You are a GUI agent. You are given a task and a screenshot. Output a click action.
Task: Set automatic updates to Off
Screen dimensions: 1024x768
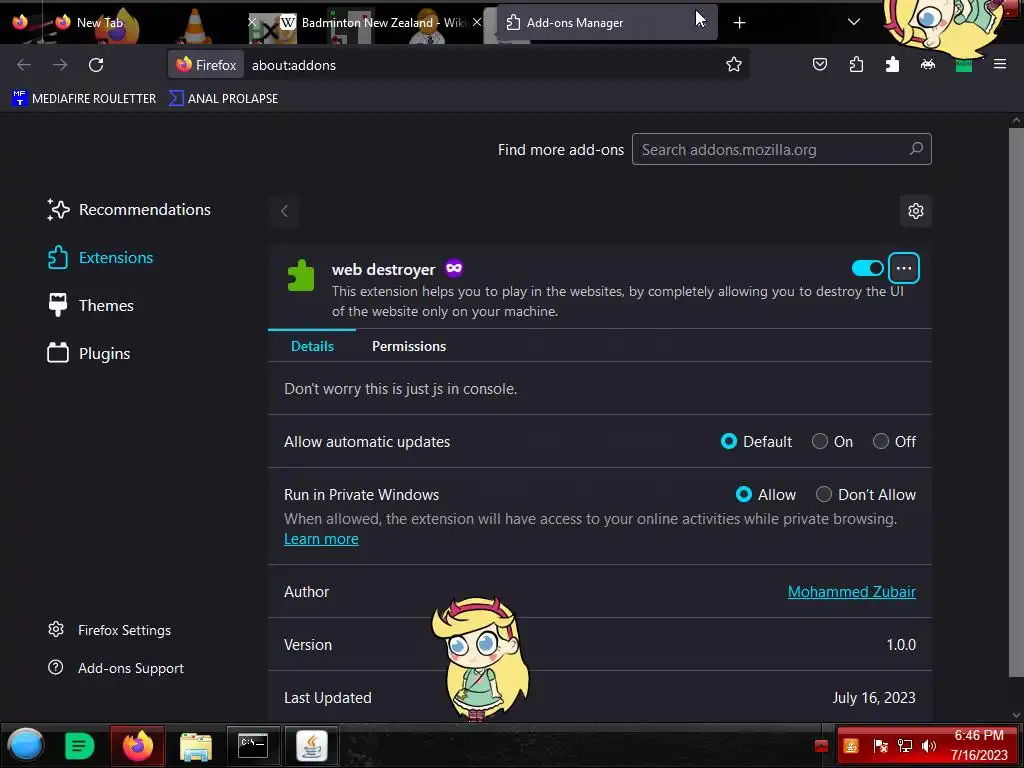click(x=881, y=441)
